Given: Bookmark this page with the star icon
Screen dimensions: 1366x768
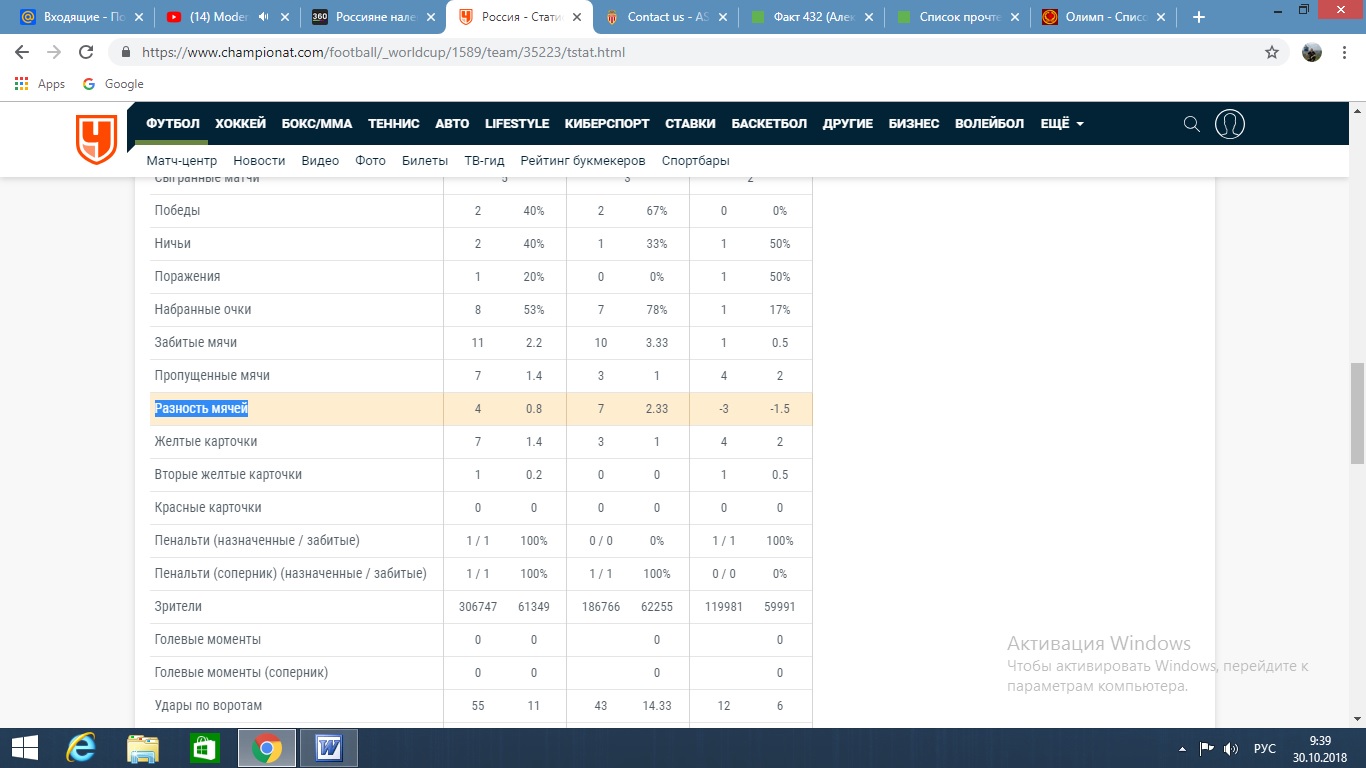Looking at the screenshot, I should tap(1272, 52).
